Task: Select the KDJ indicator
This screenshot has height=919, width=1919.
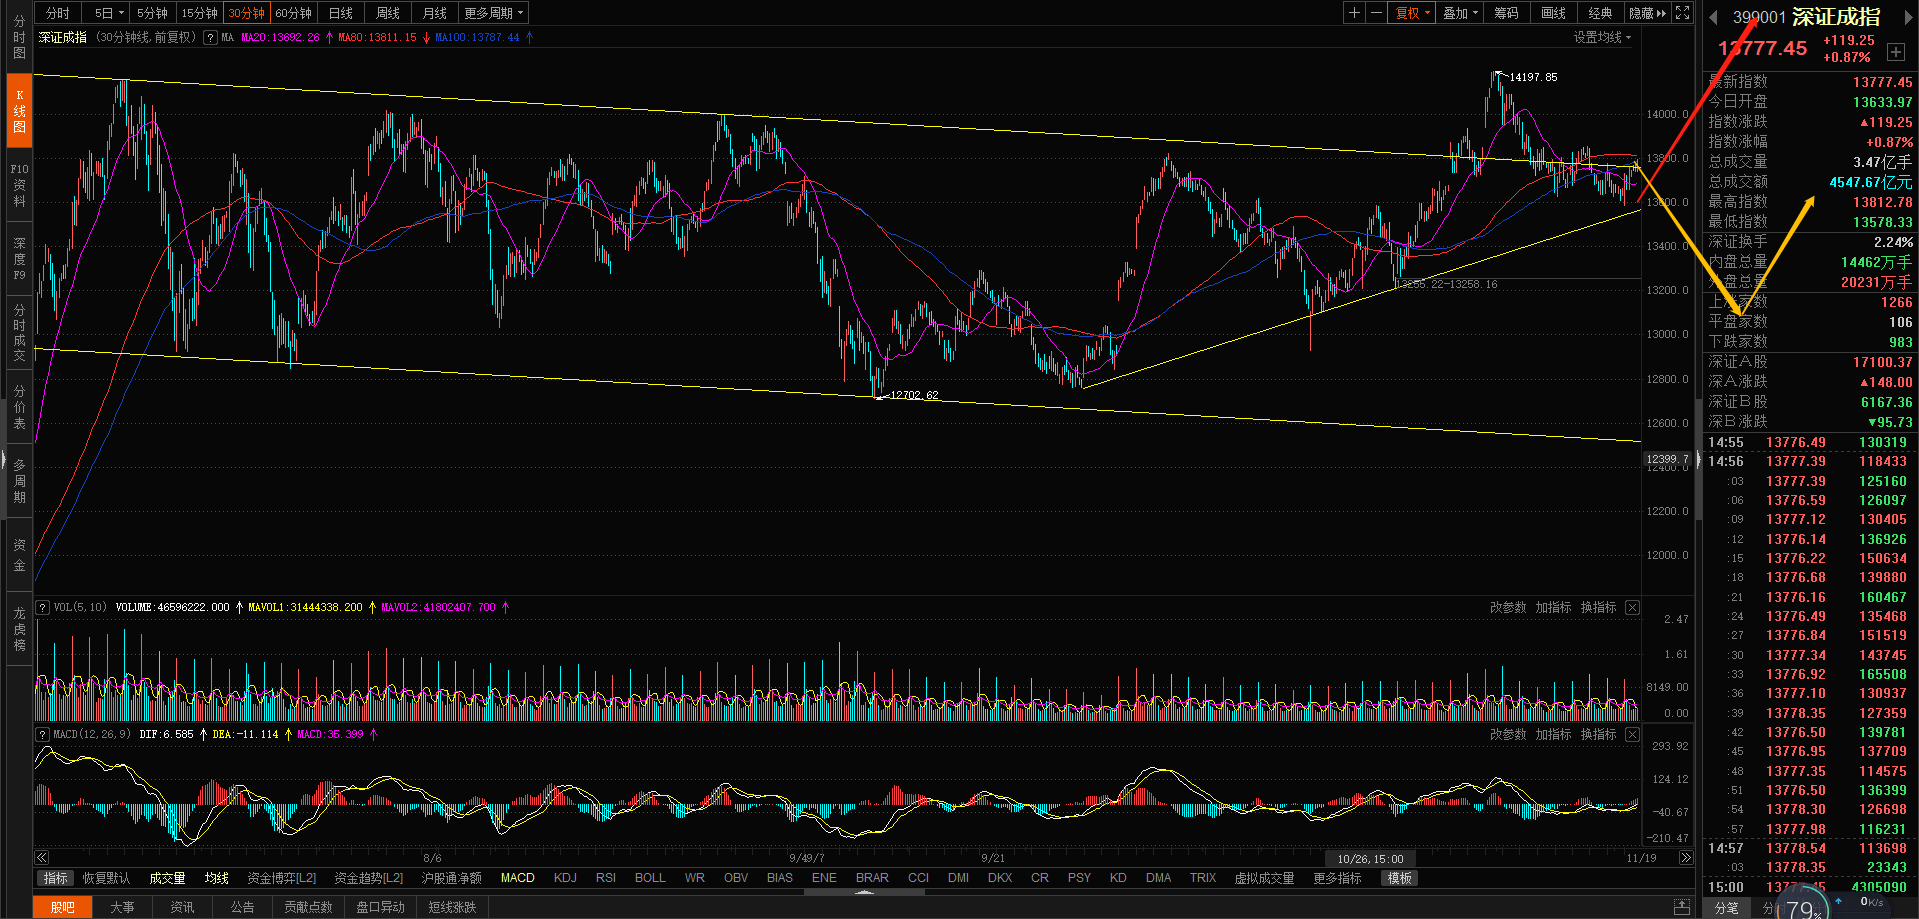Action: [x=565, y=878]
